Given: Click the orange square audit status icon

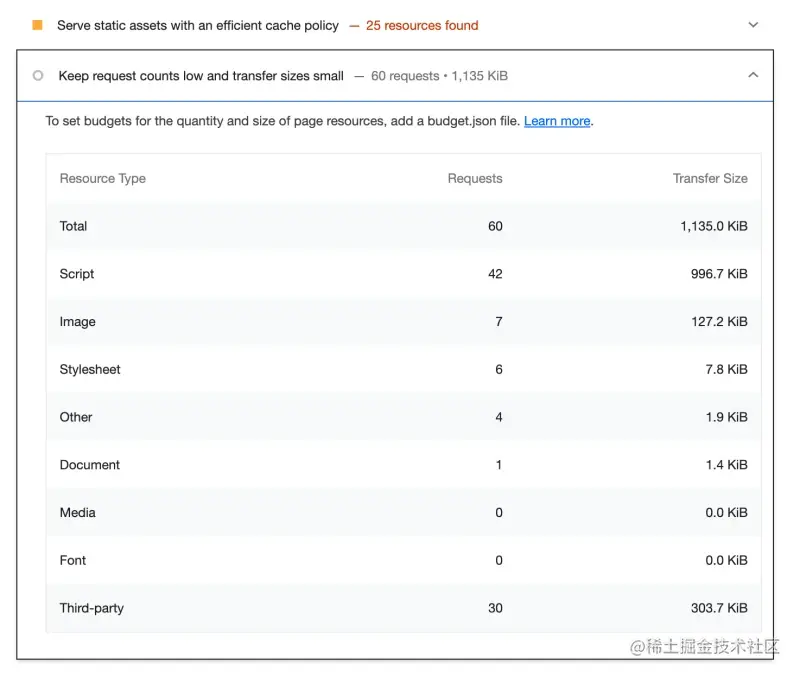Looking at the screenshot, I should tap(38, 25).
